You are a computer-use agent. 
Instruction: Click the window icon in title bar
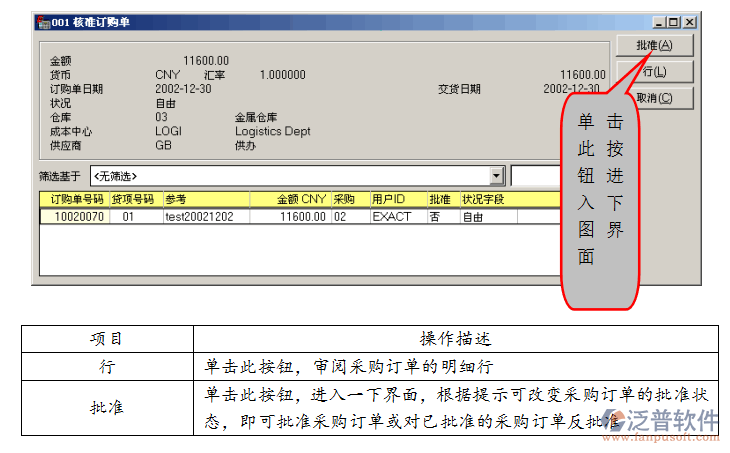(41, 22)
